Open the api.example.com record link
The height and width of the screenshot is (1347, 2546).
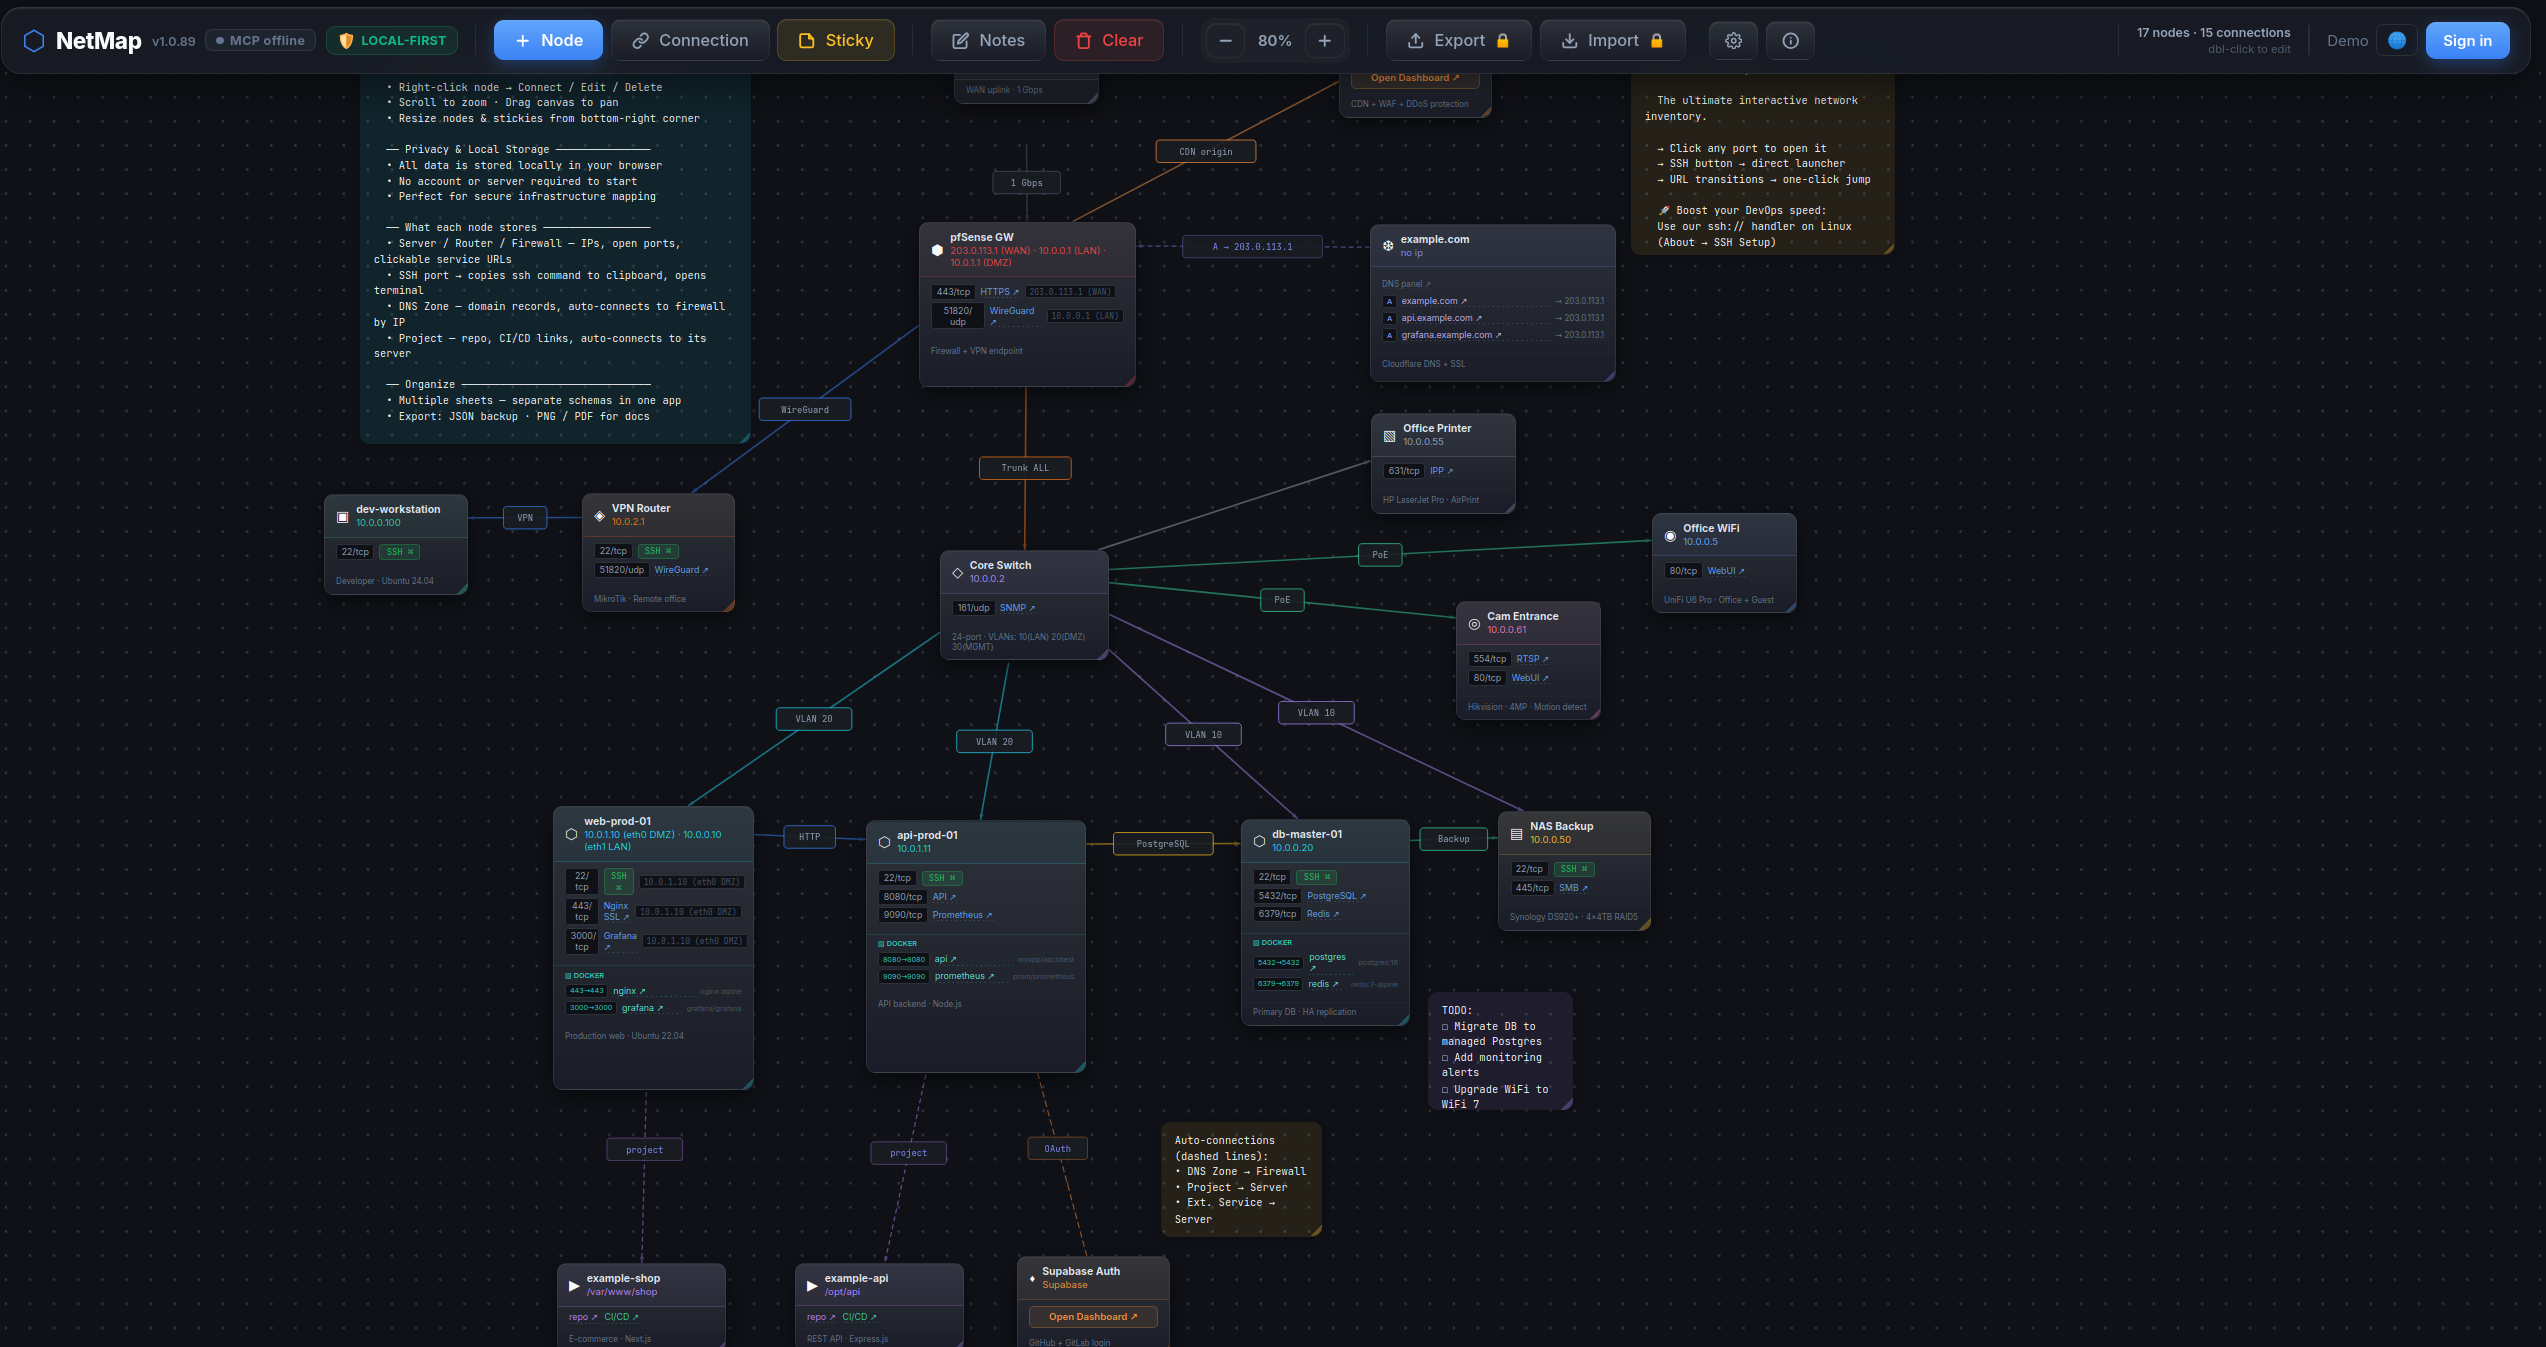(x=1441, y=318)
